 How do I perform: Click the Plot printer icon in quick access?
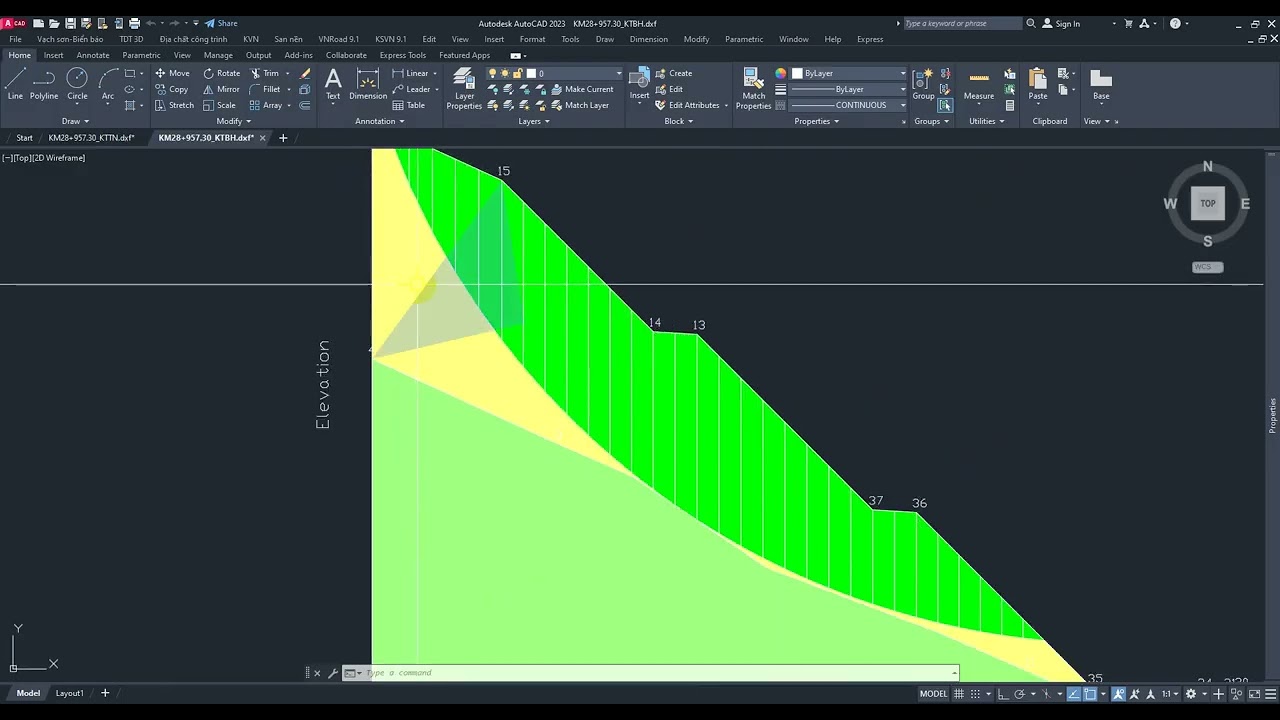(x=134, y=23)
